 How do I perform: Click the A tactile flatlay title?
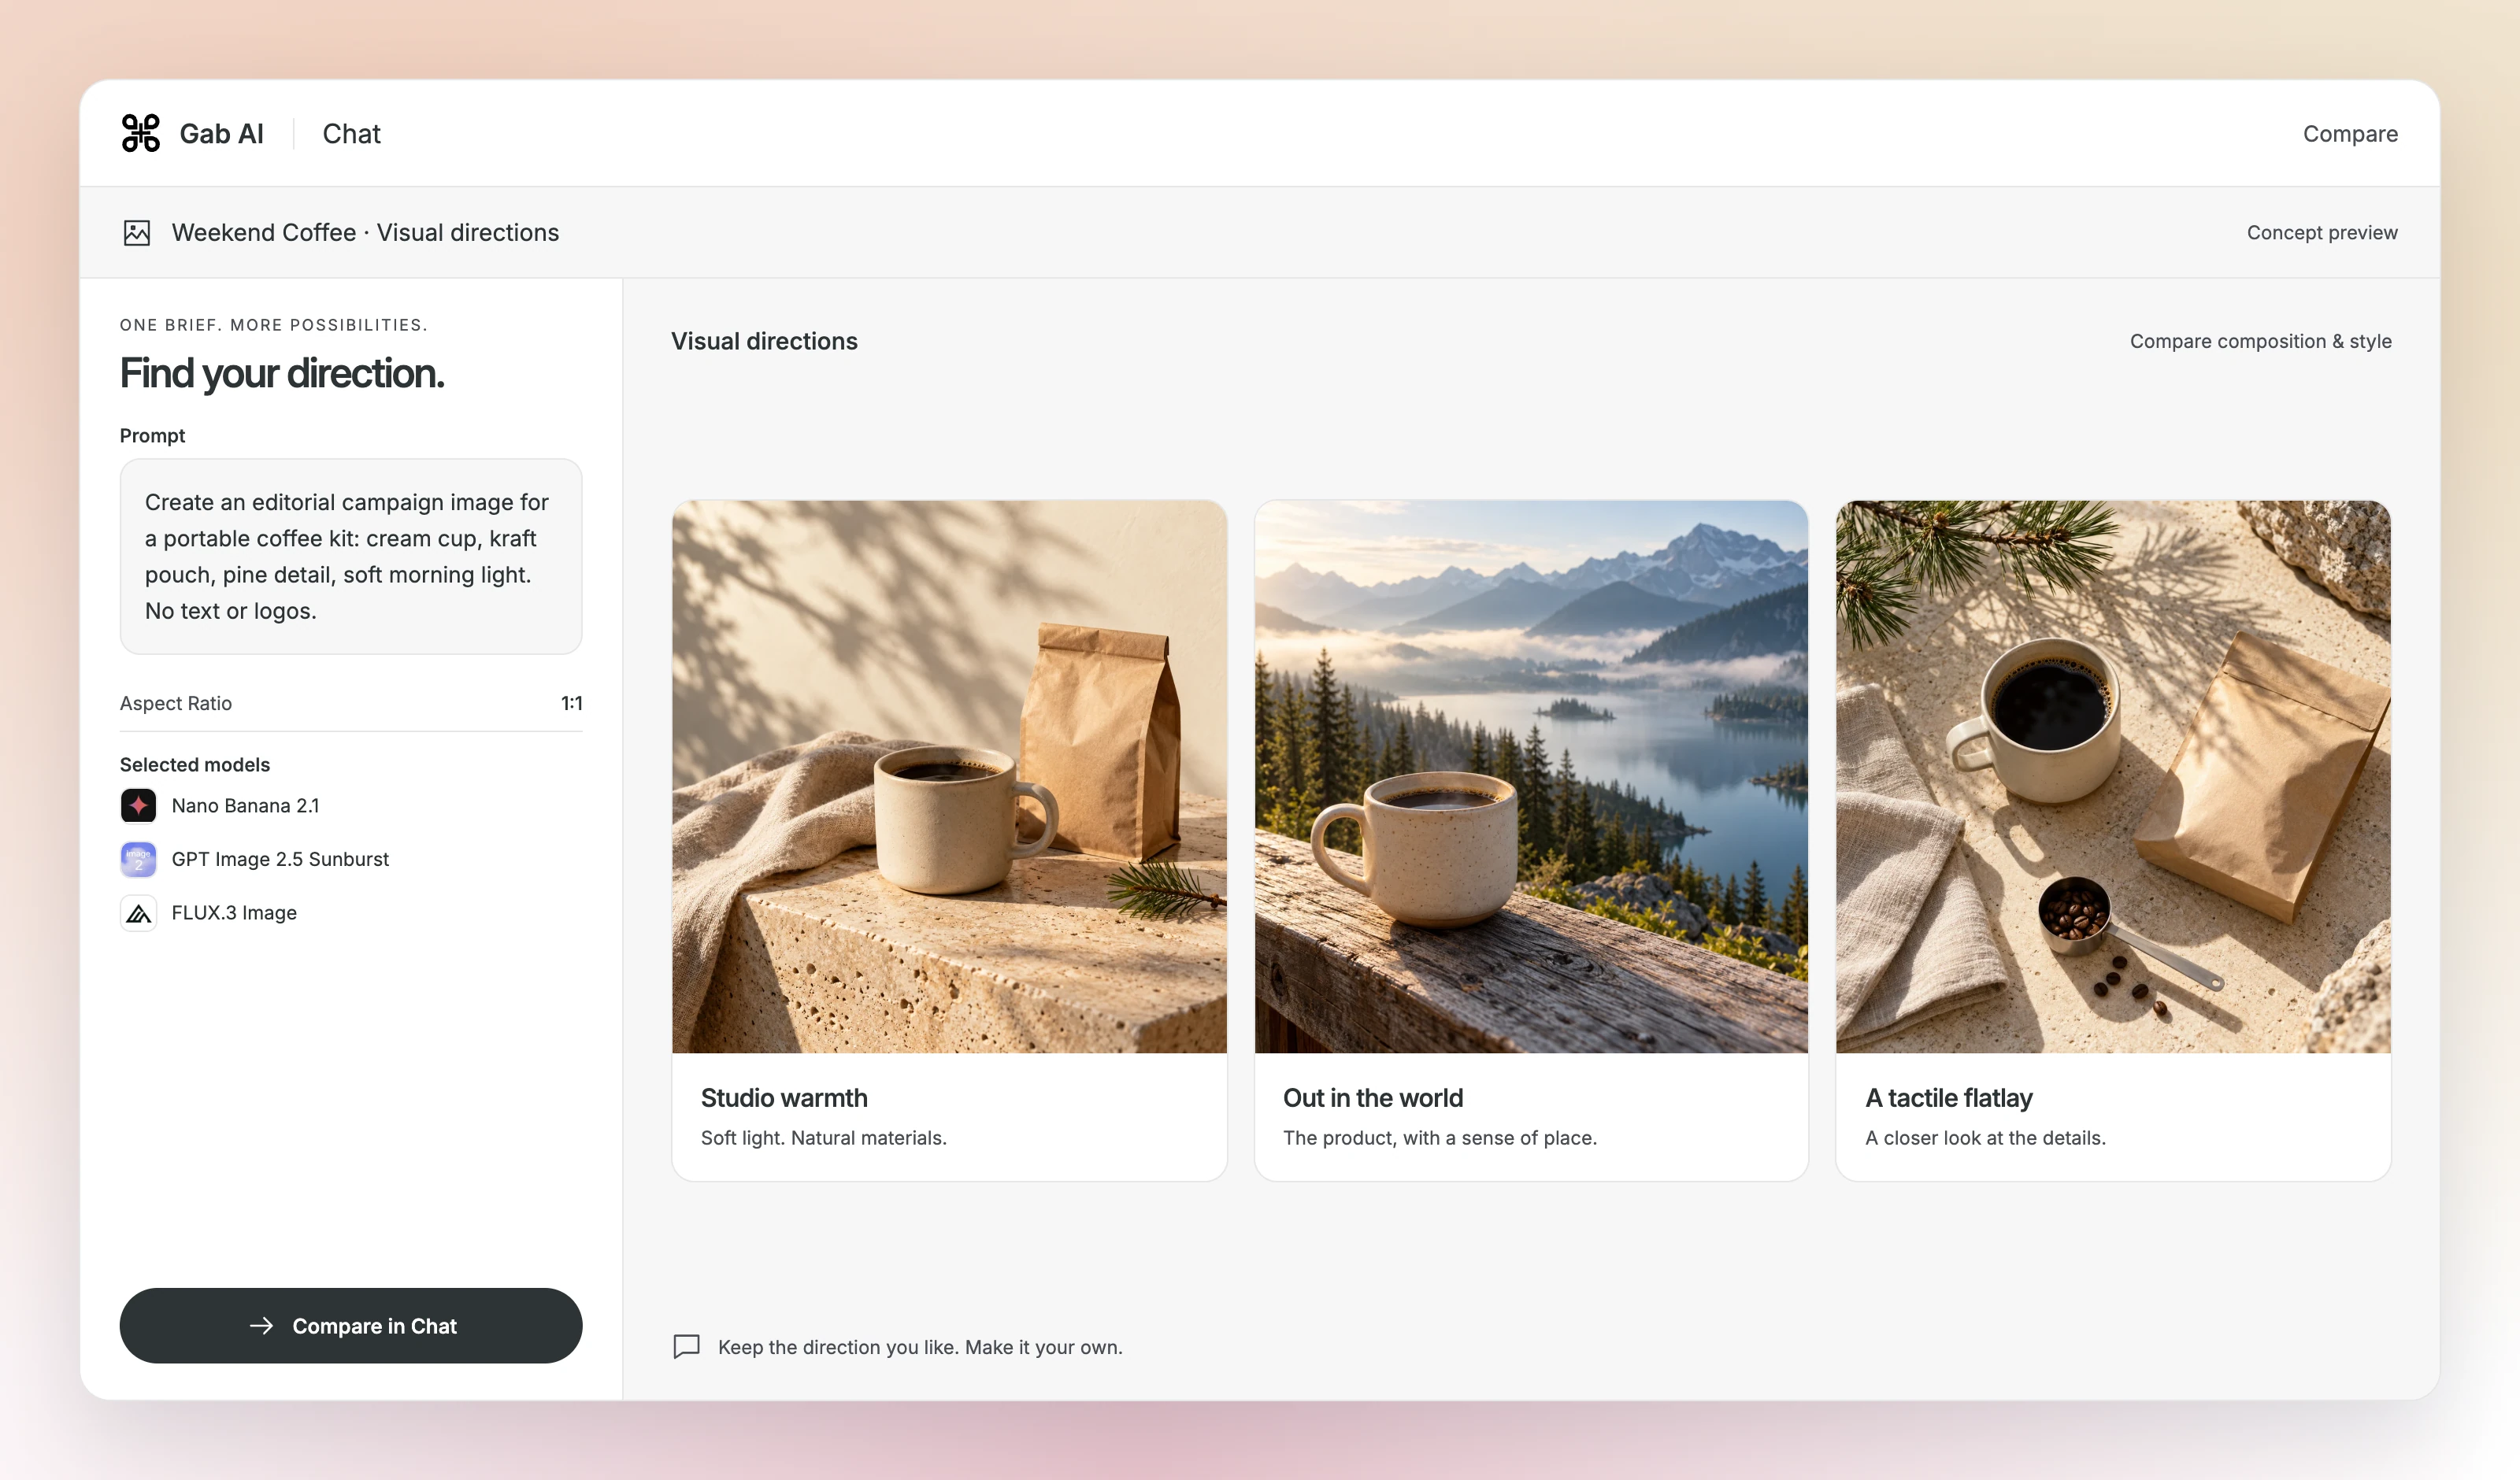click(1948, 1097)
